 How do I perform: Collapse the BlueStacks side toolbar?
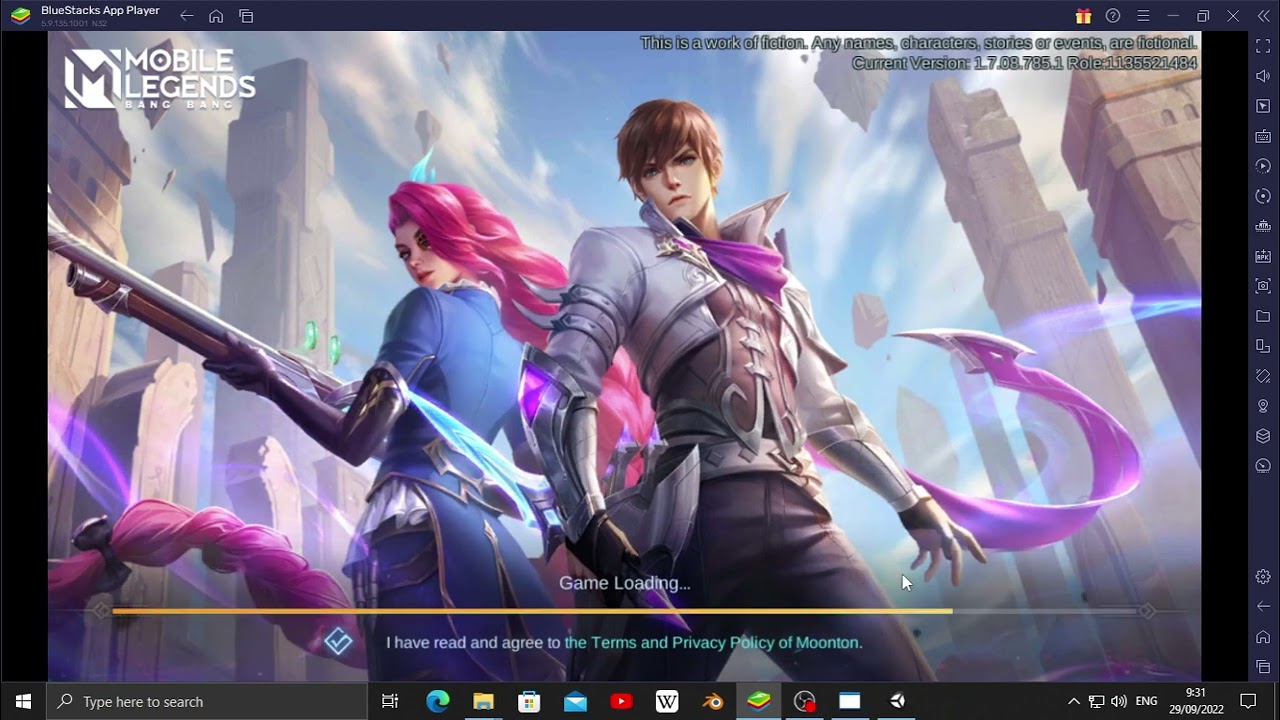coord(1263,16)
